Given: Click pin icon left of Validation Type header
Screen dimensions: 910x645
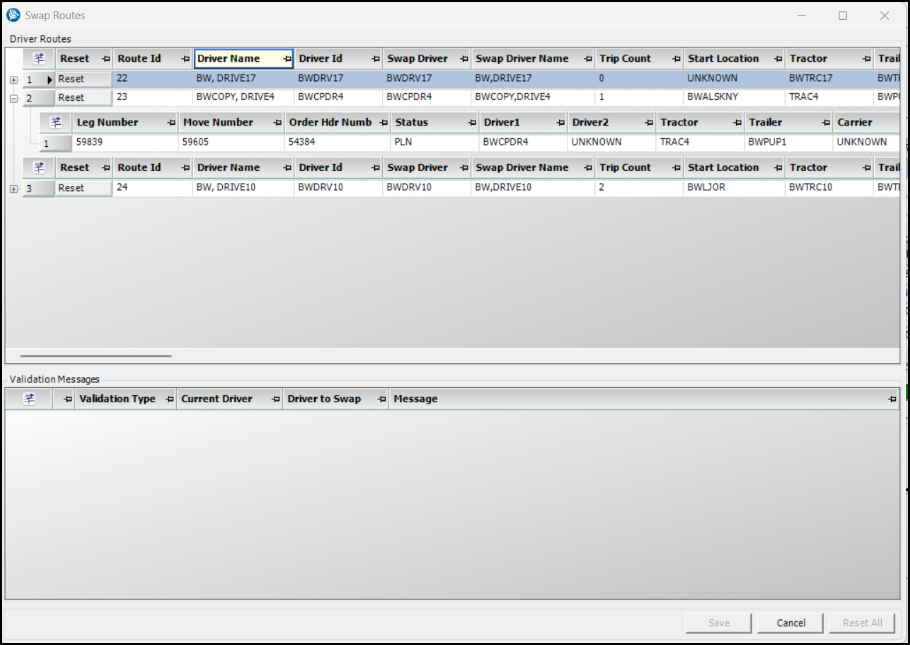Looking at the screenshot, I should [x=67, y=399].
